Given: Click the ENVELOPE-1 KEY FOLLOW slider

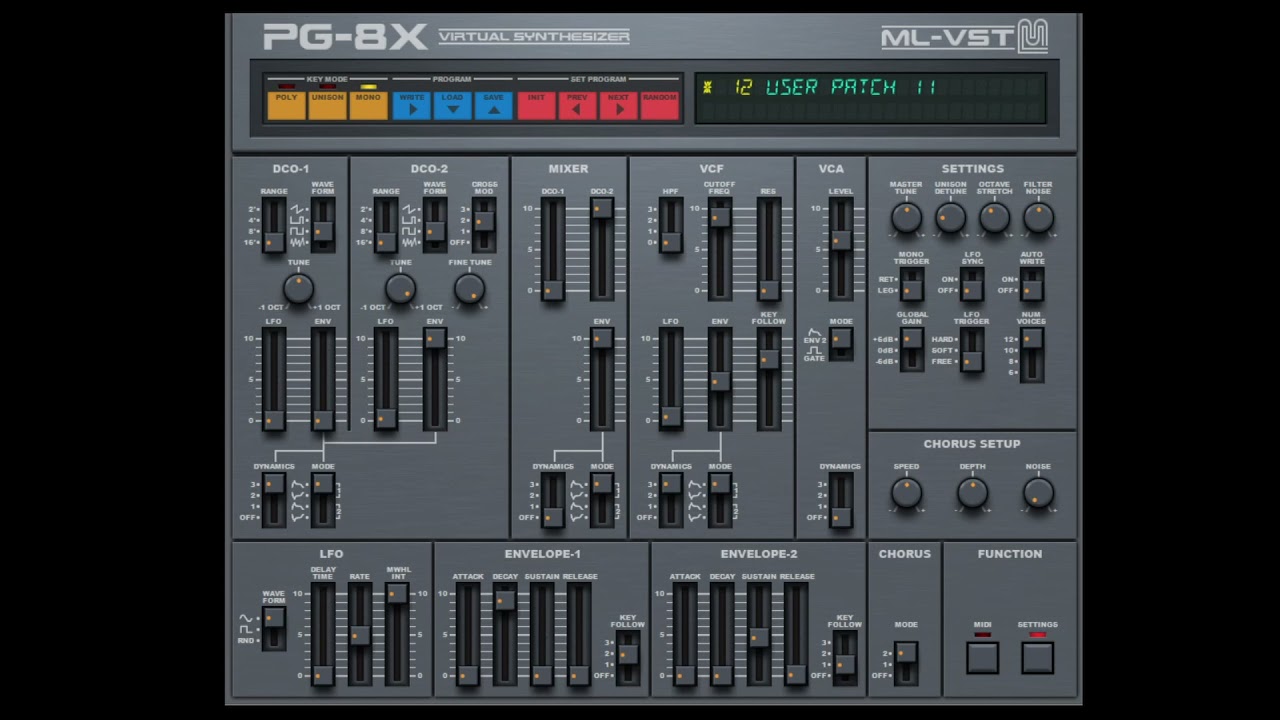Looking at the screenshot, I should point(627,658).
